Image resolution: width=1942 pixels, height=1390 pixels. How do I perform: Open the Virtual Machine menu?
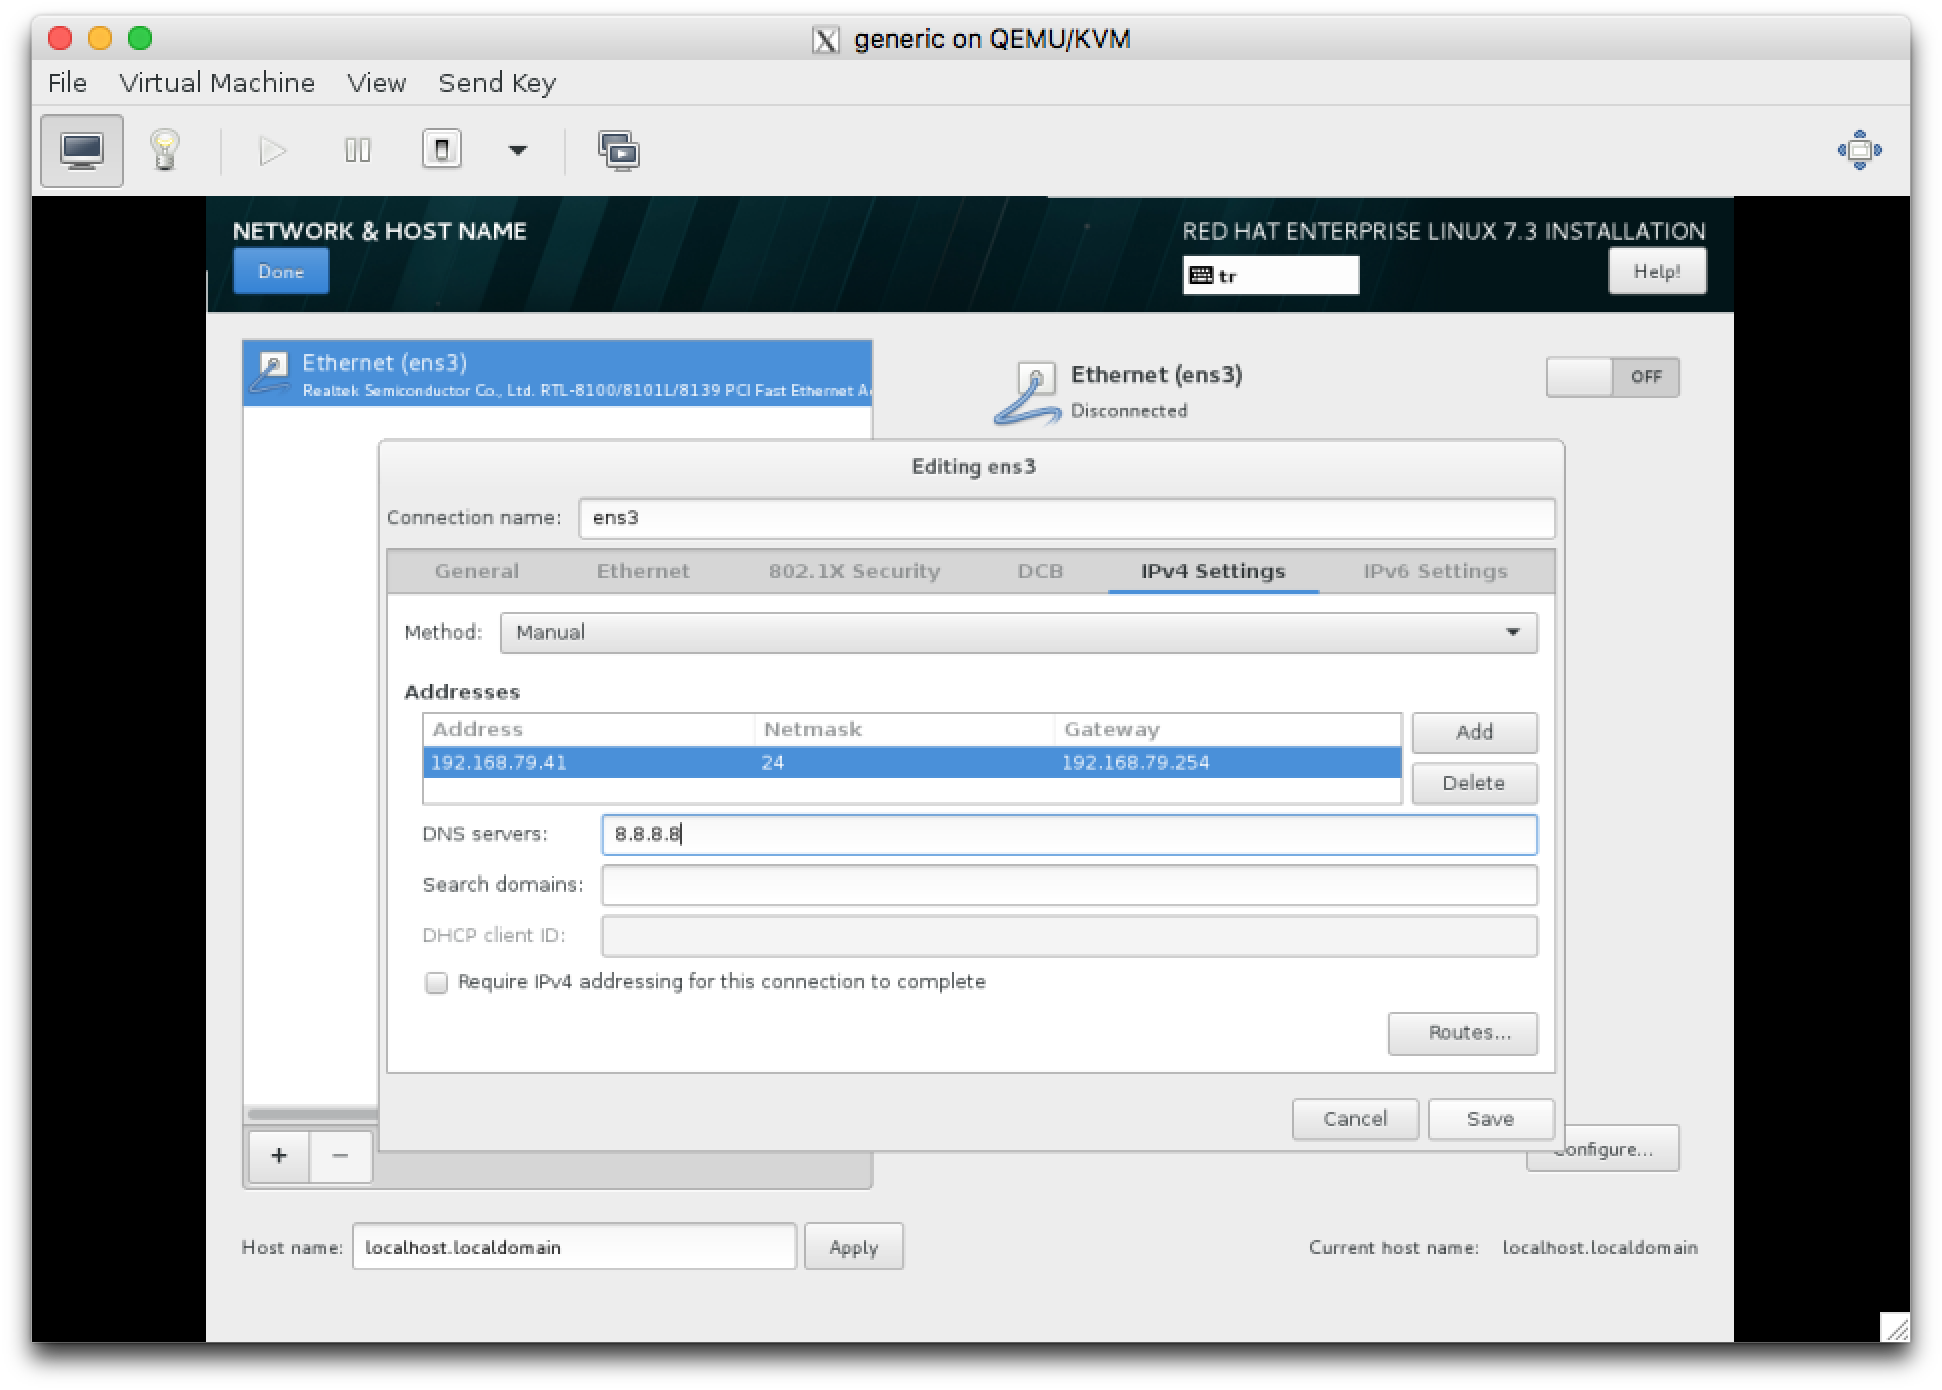217,83
